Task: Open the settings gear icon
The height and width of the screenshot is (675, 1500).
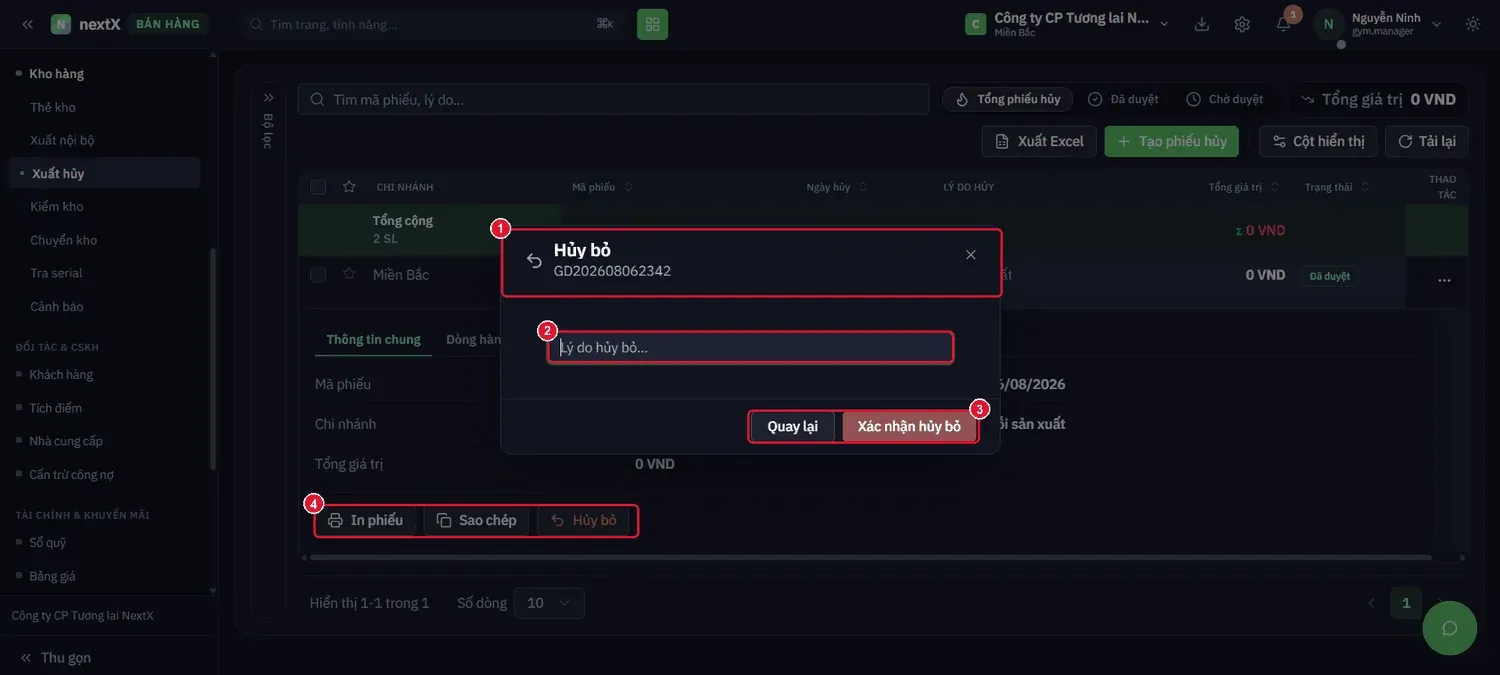Action: 1242,24
